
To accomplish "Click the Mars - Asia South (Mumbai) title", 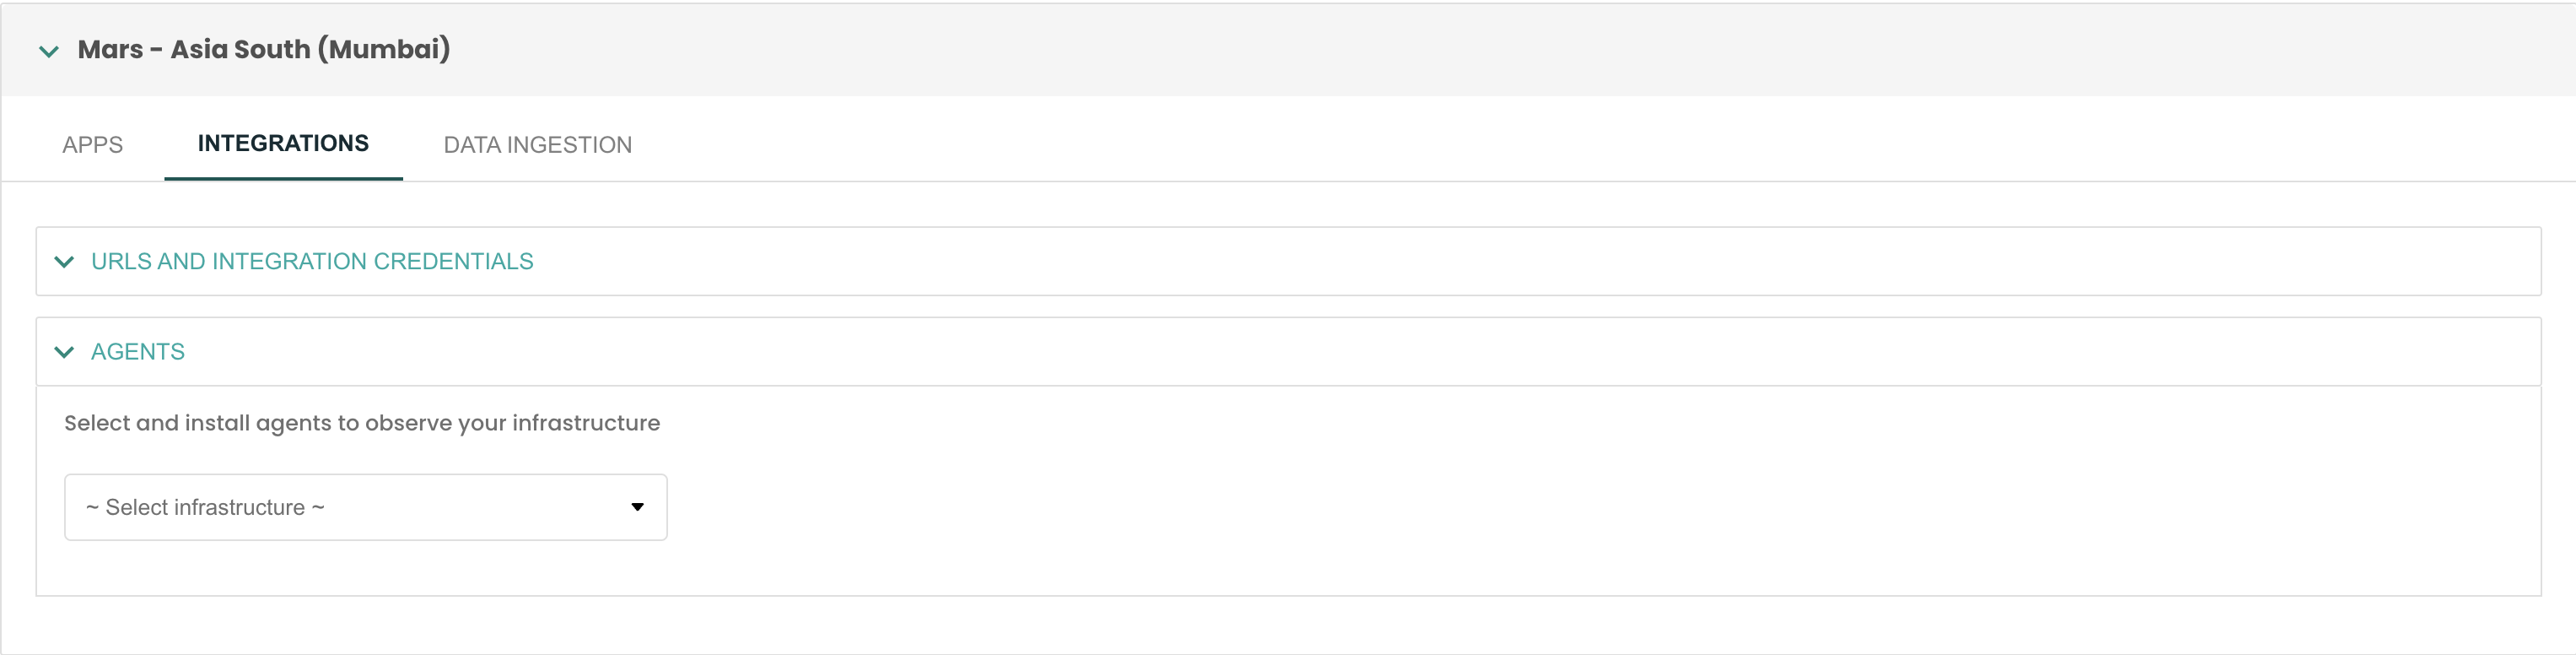I will coord(263,49).
